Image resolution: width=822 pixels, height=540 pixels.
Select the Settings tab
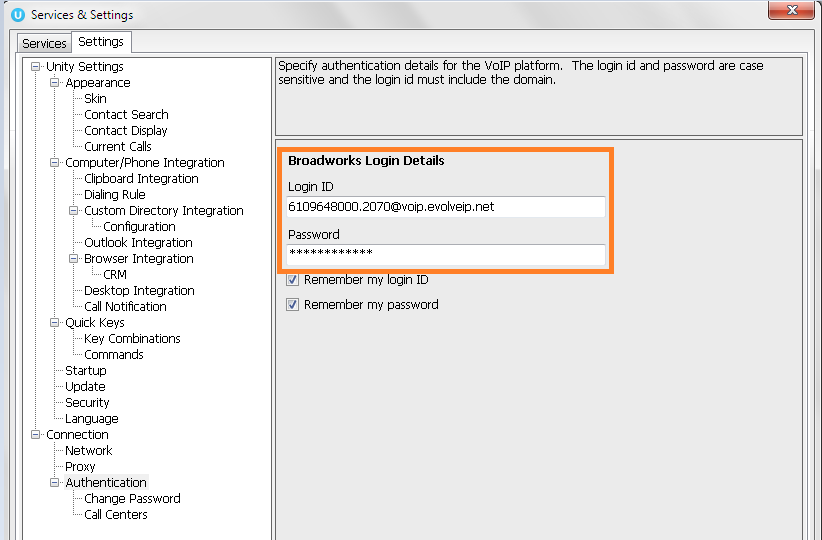tap(100, 42)
